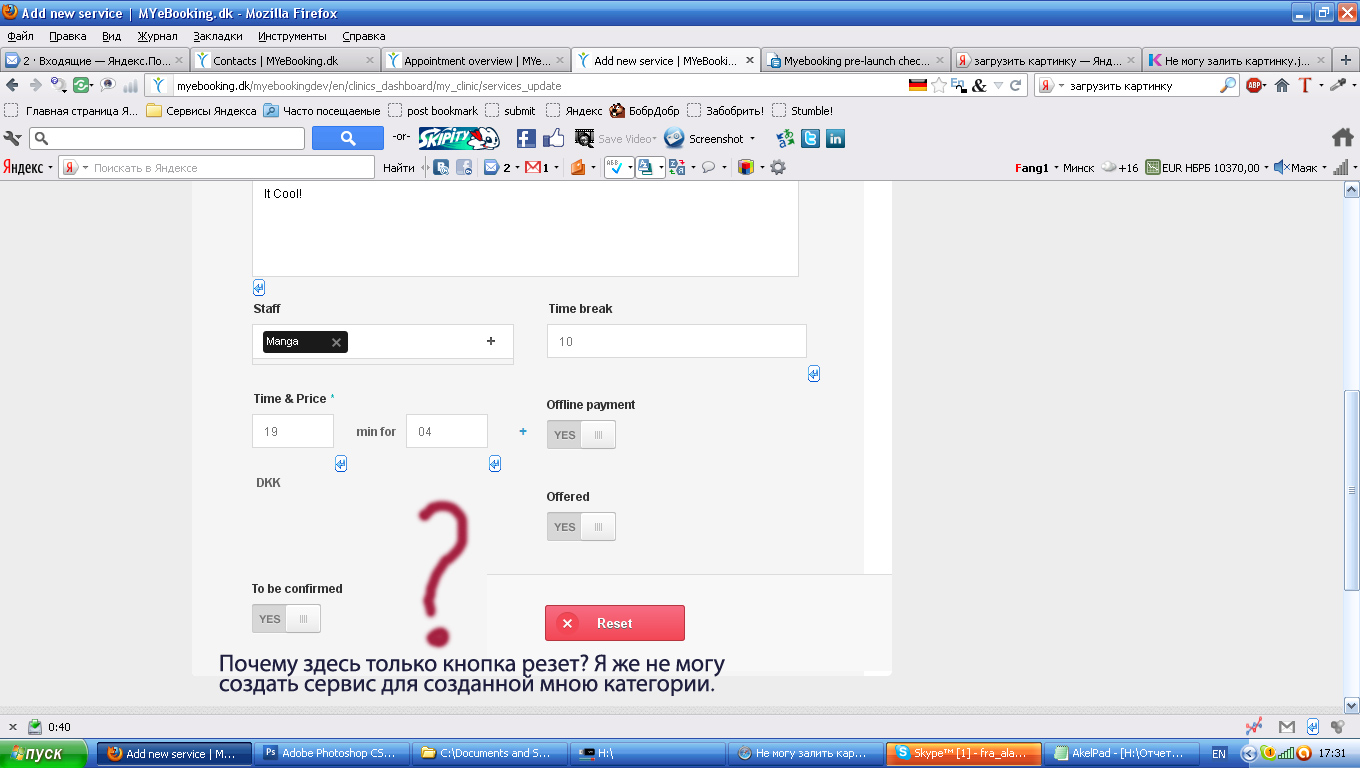The height and width of the screenshot is (768, 1360).
Task: Click the wrench settings icon in the Skipity toolbar
Action: coord(13,138)
